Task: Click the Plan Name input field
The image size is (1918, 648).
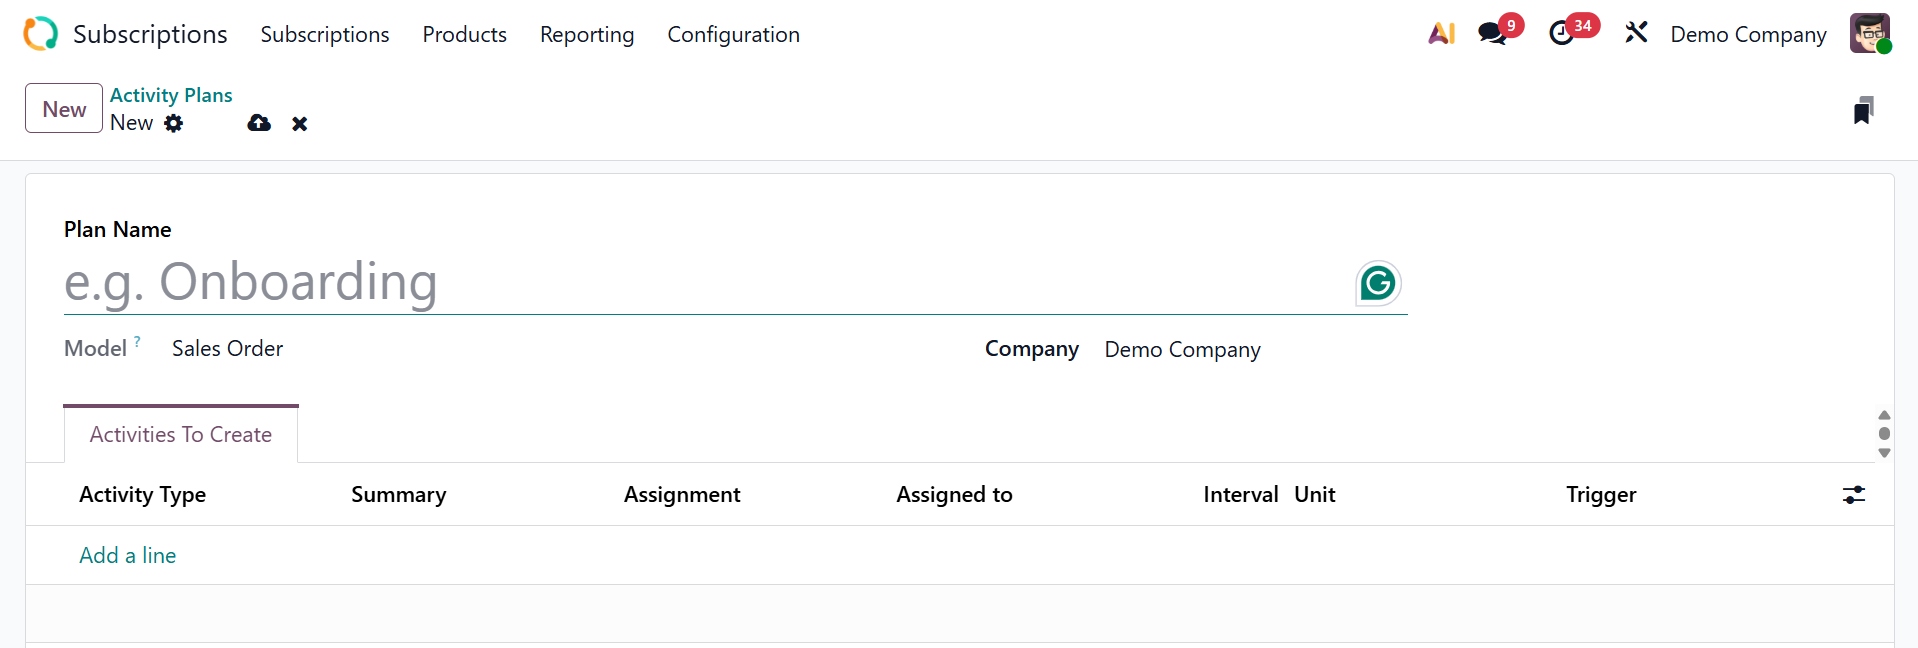Action: coord(700,283)
